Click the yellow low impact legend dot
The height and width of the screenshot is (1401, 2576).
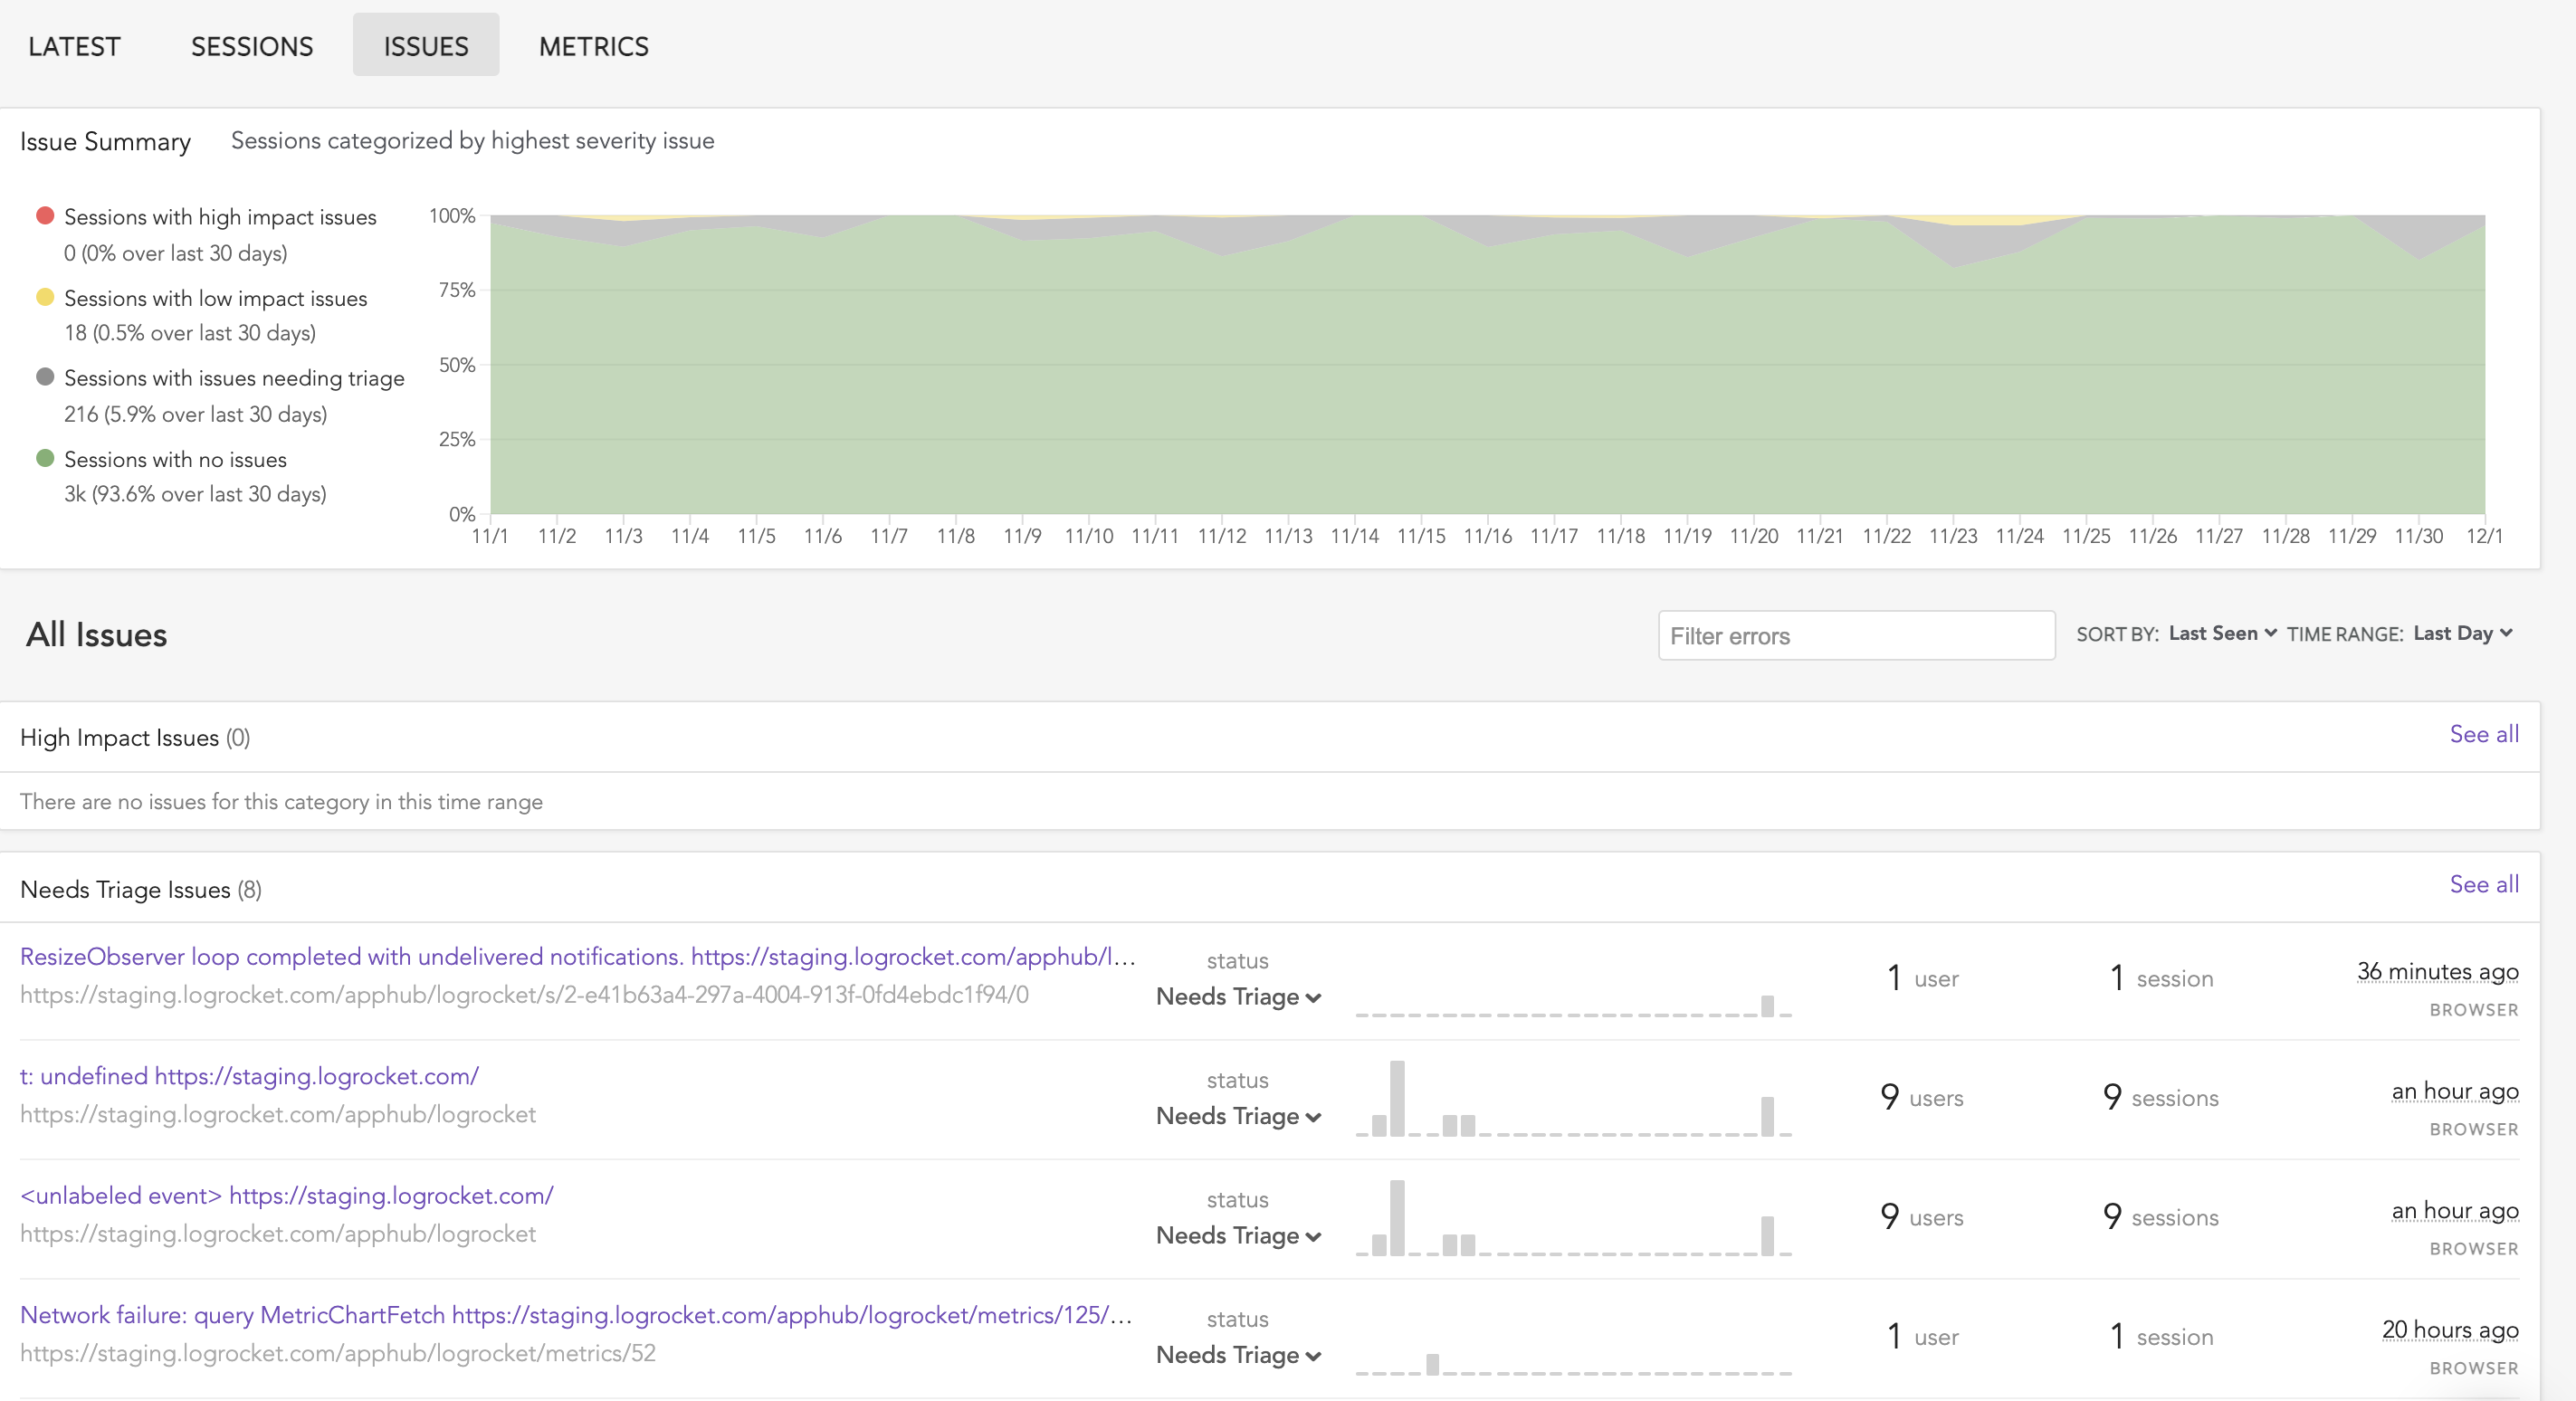45,297
